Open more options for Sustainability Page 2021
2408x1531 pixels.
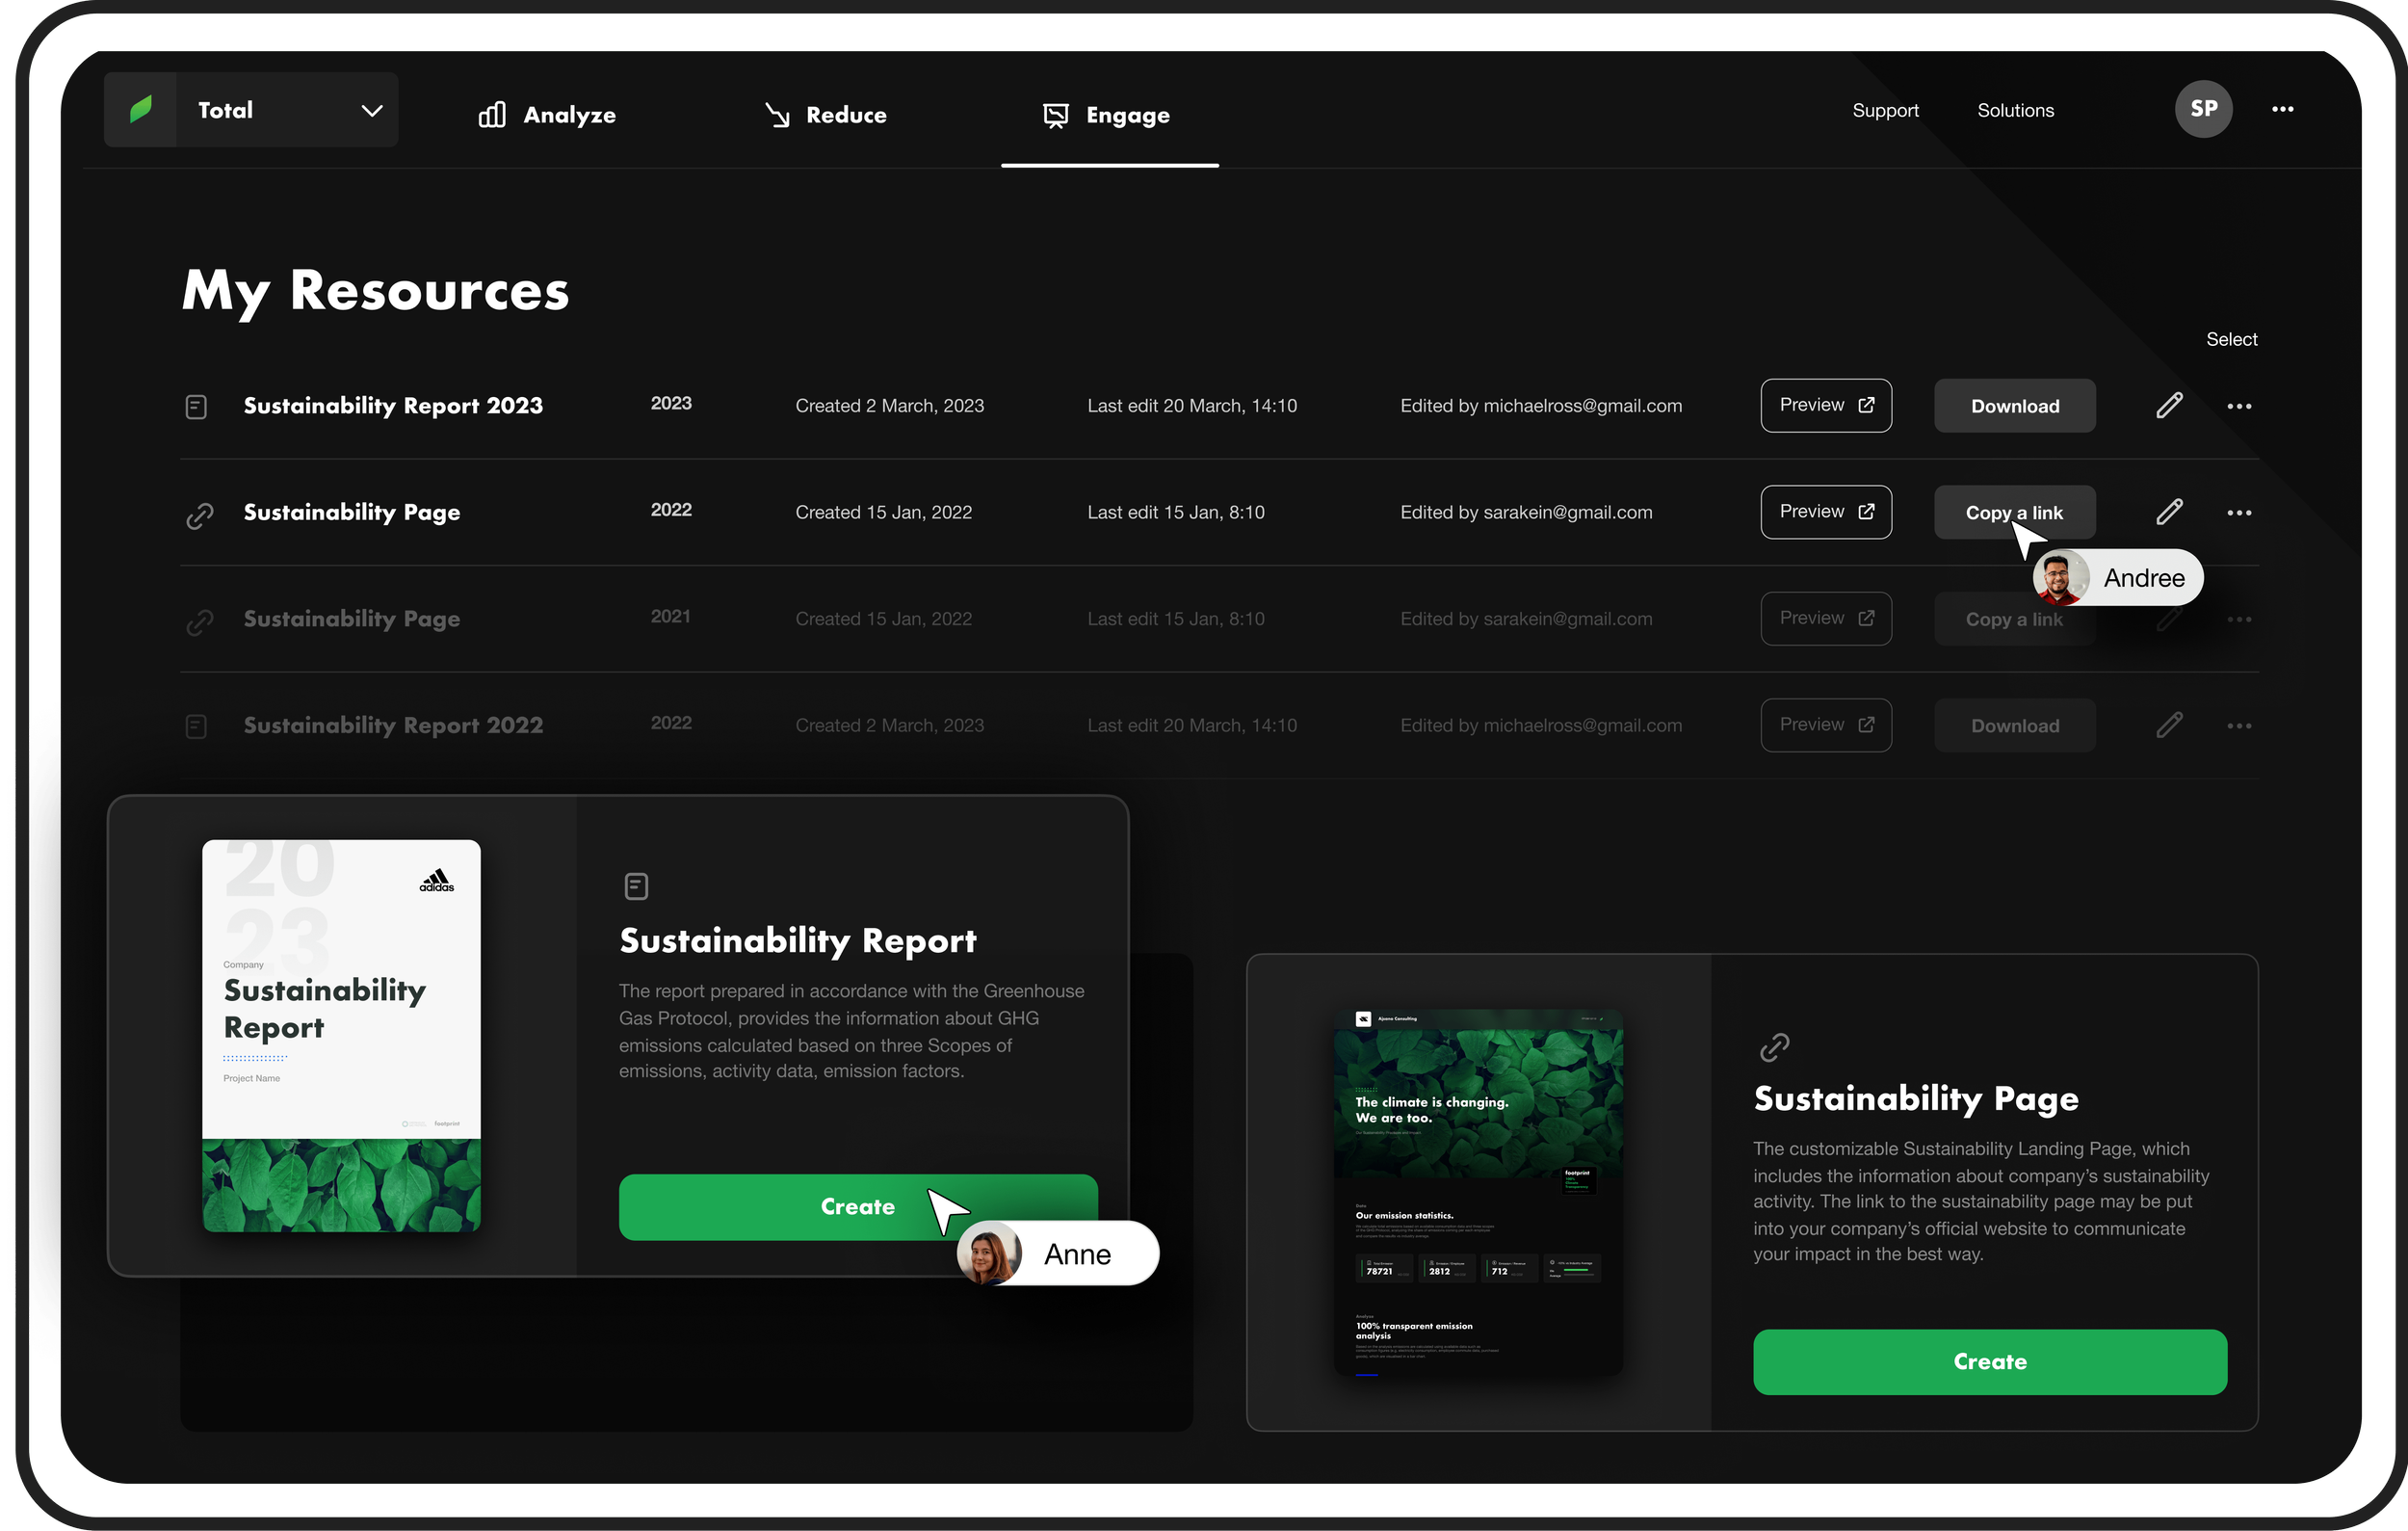point(2239,619)
